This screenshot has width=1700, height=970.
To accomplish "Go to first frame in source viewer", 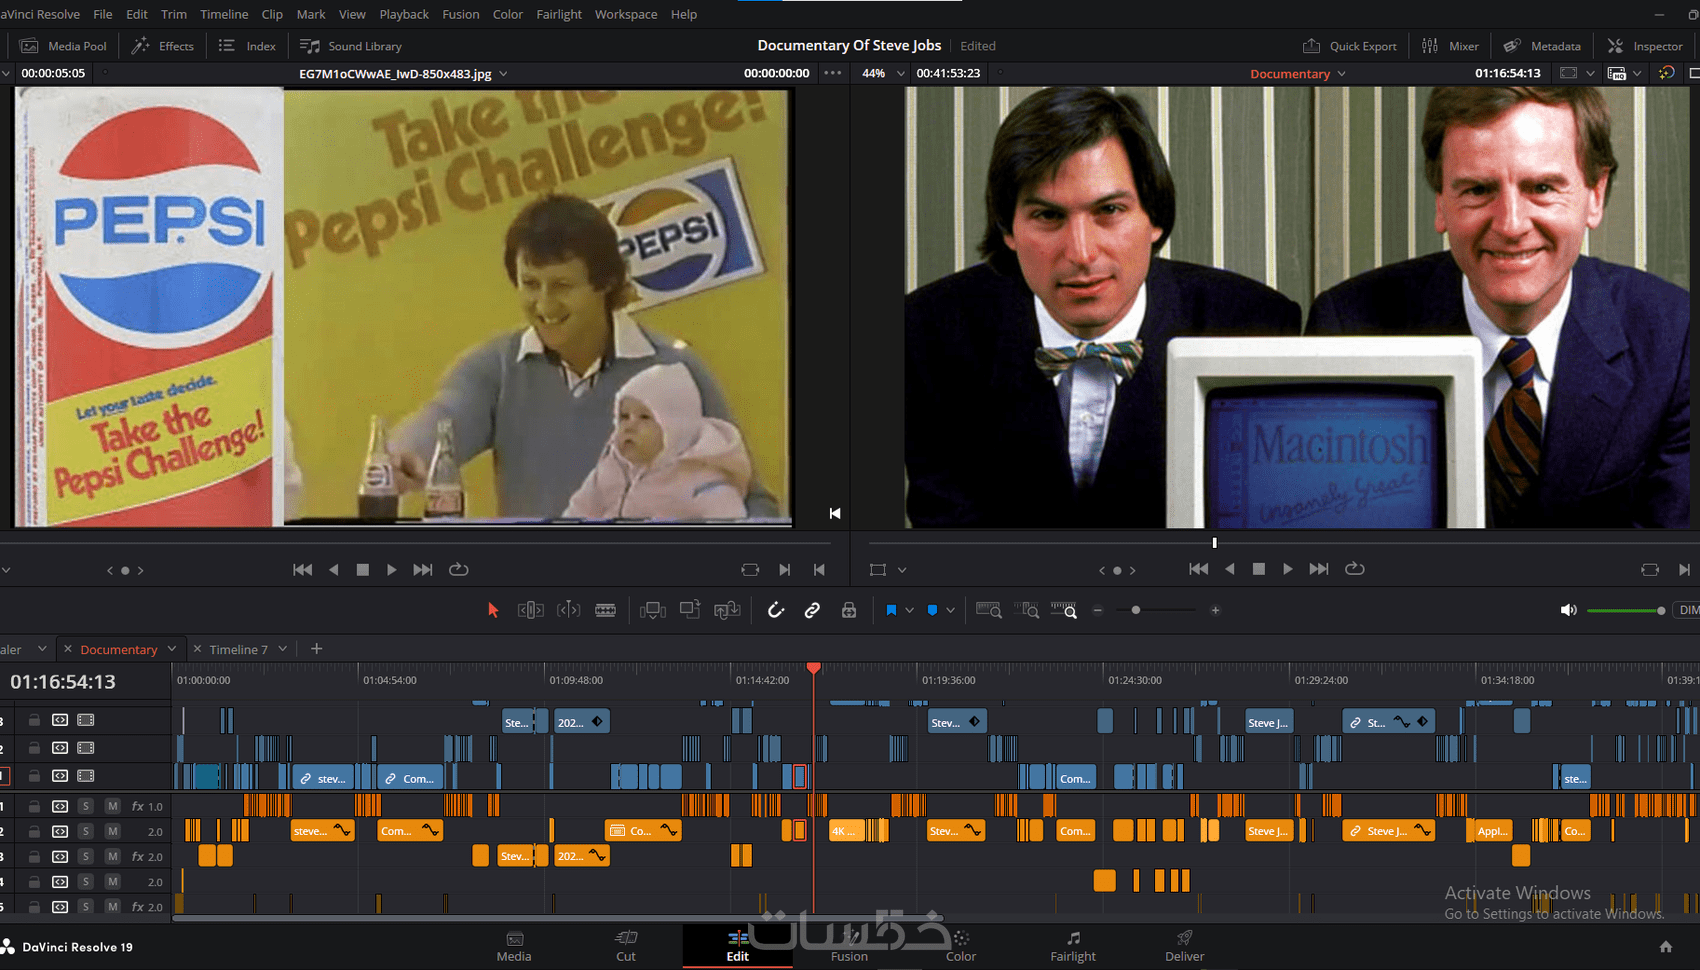I will tap(302, 570).
